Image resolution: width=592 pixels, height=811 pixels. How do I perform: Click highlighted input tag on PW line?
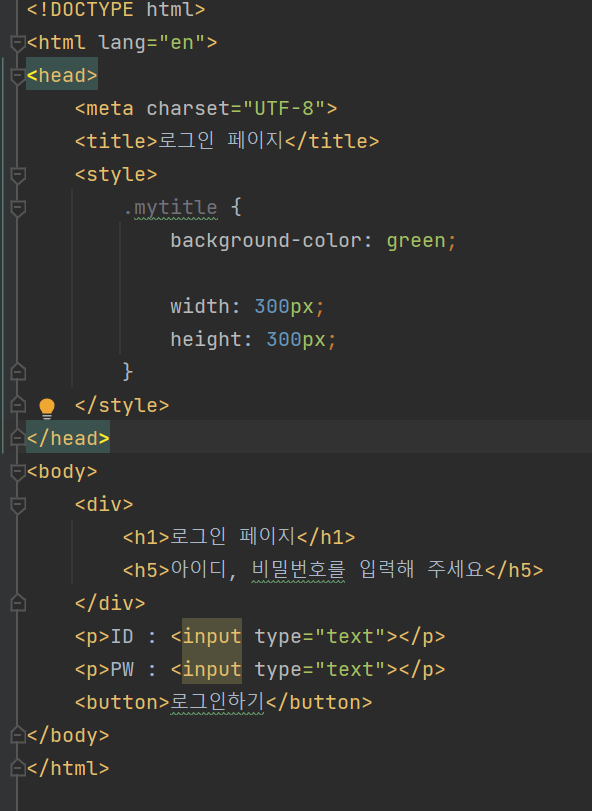click(212, 669)
